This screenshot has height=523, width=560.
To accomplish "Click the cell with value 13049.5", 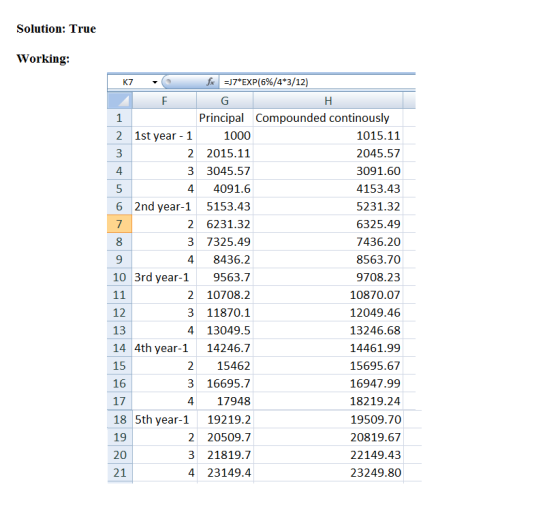I will pos(225,330).
